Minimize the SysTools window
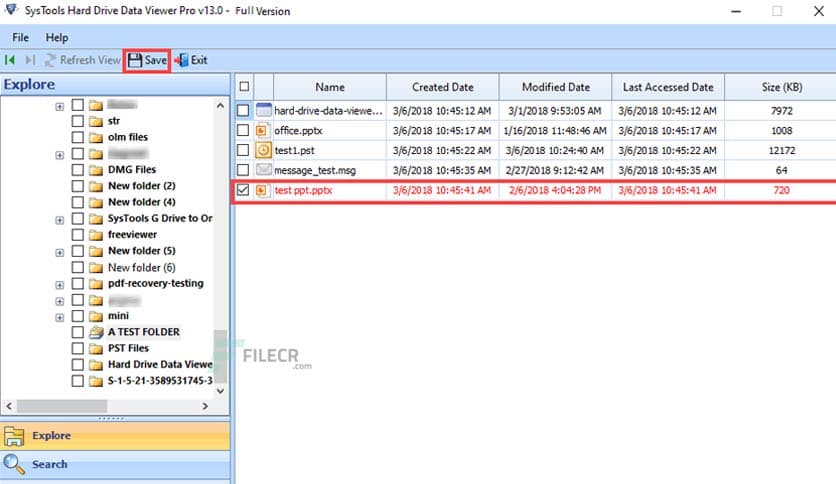Screen dimensions: 836x484 tap(736, 11)
